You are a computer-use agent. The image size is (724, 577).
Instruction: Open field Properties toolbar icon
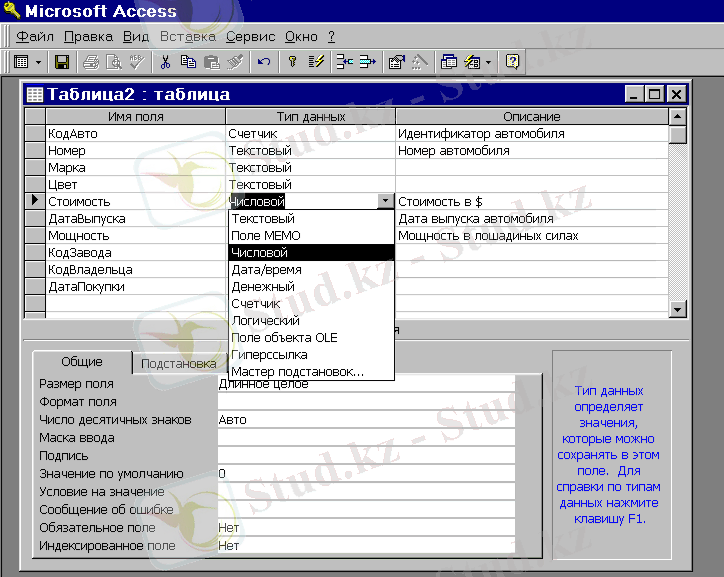point(396,62)
